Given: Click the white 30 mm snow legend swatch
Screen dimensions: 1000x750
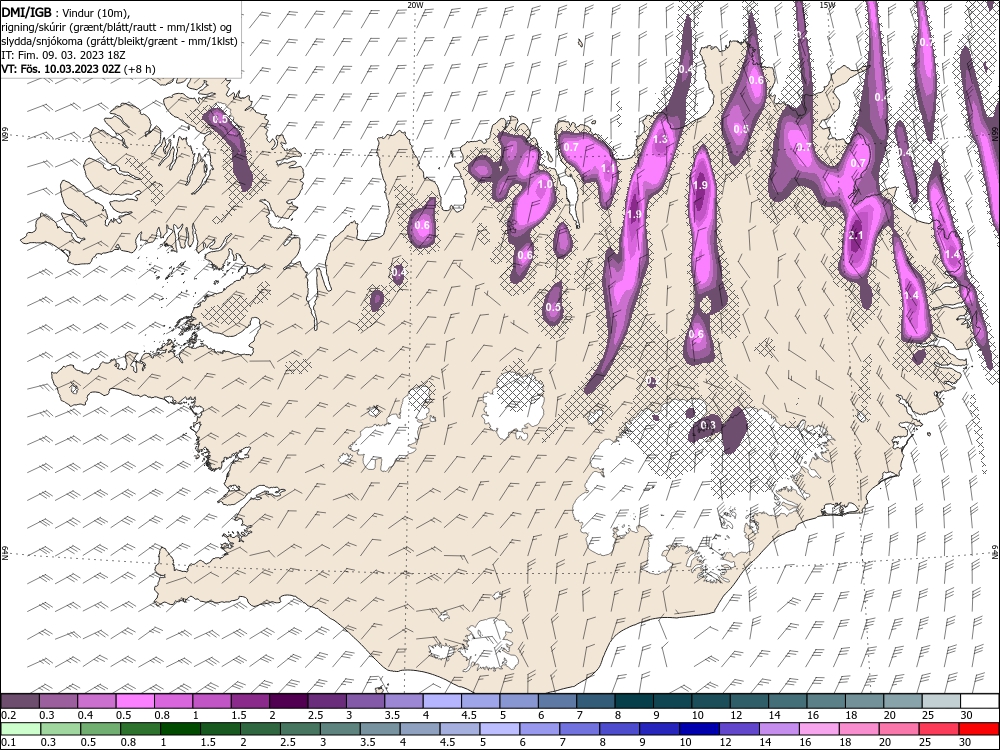Looking at the screenshot, I should 980,701.
